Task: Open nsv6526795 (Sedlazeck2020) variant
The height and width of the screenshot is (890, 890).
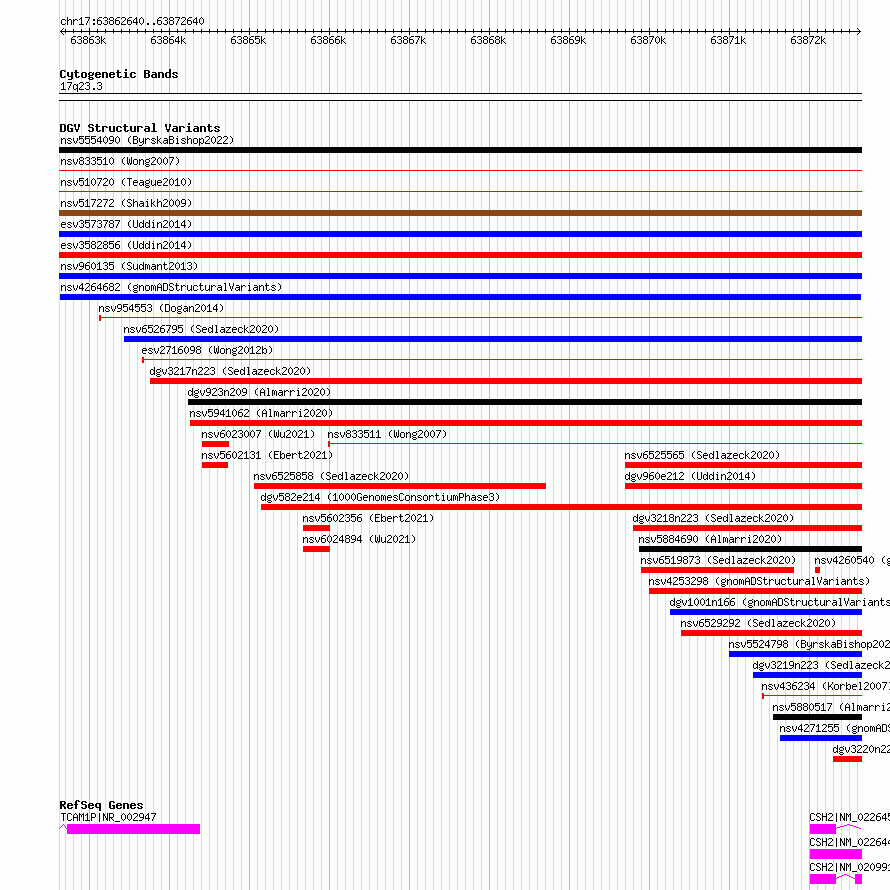Action: (201, 329)
